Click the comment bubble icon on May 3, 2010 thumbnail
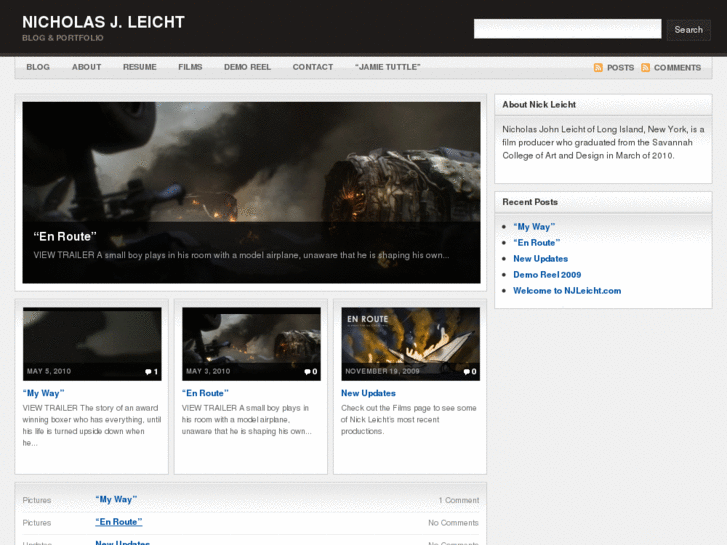The image size is (727, 545). tap(307, 372)
